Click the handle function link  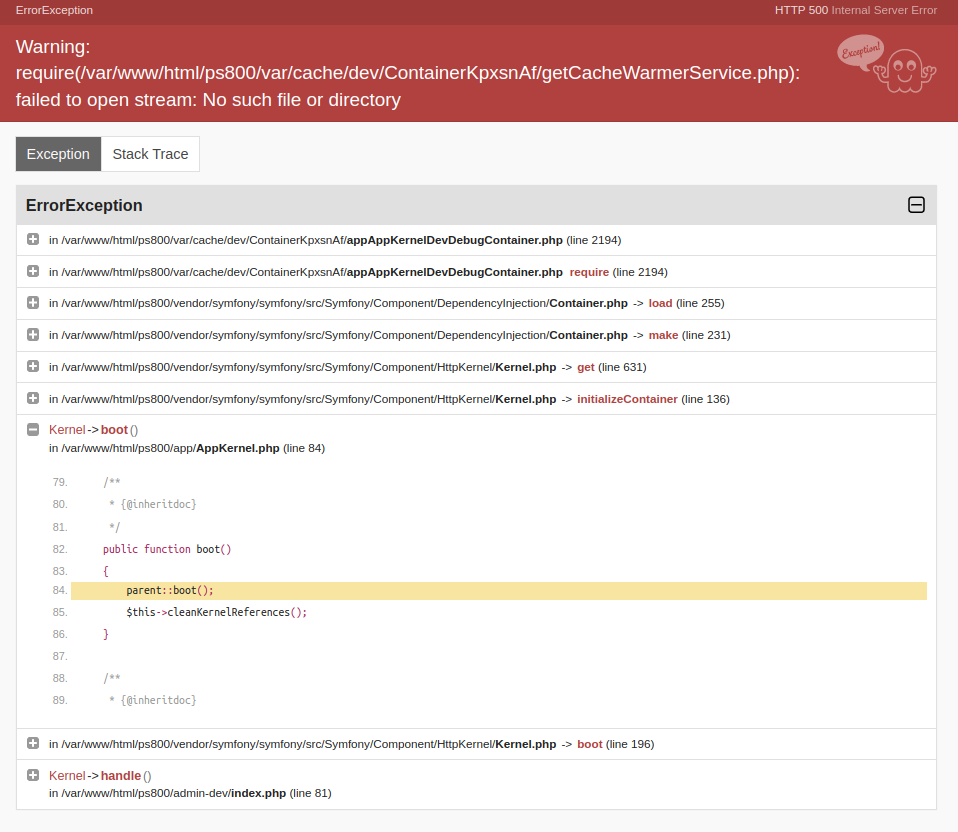[x=122, y=775]
